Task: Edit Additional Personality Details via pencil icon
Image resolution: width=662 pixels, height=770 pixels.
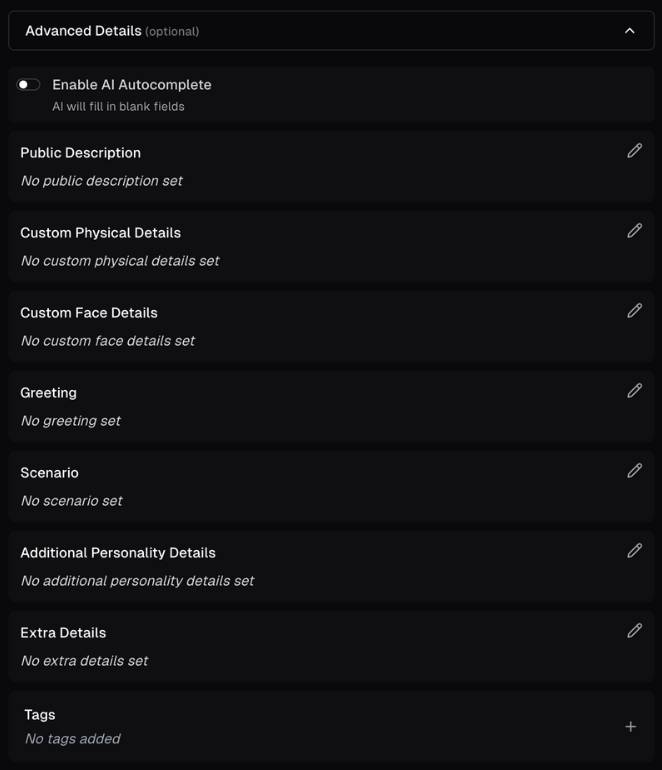Action: pos(634,551)
